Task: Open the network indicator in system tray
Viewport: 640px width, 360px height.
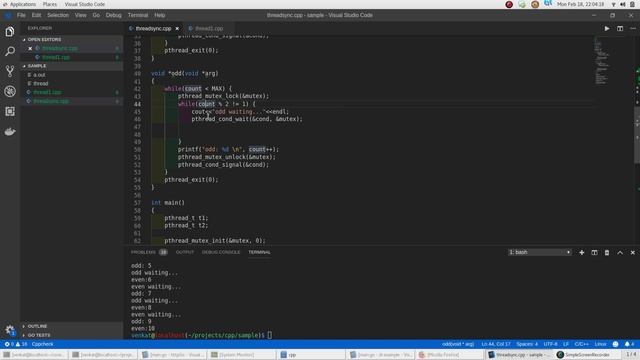Action: 613,4
